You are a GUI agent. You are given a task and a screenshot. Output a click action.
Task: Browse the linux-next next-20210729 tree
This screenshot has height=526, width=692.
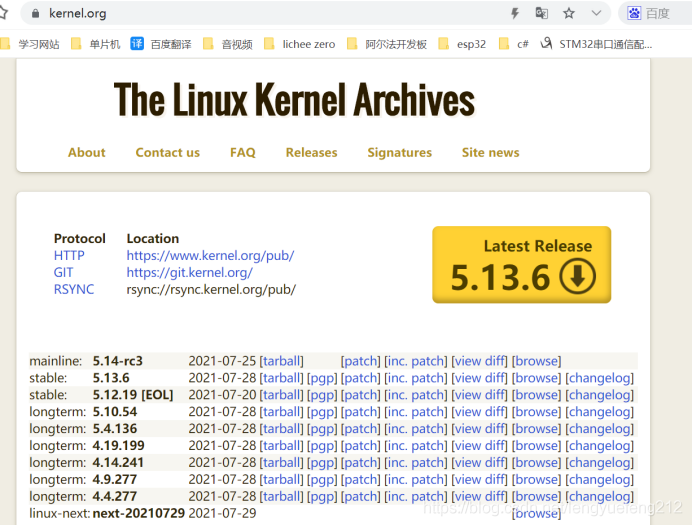pos(537,514)
